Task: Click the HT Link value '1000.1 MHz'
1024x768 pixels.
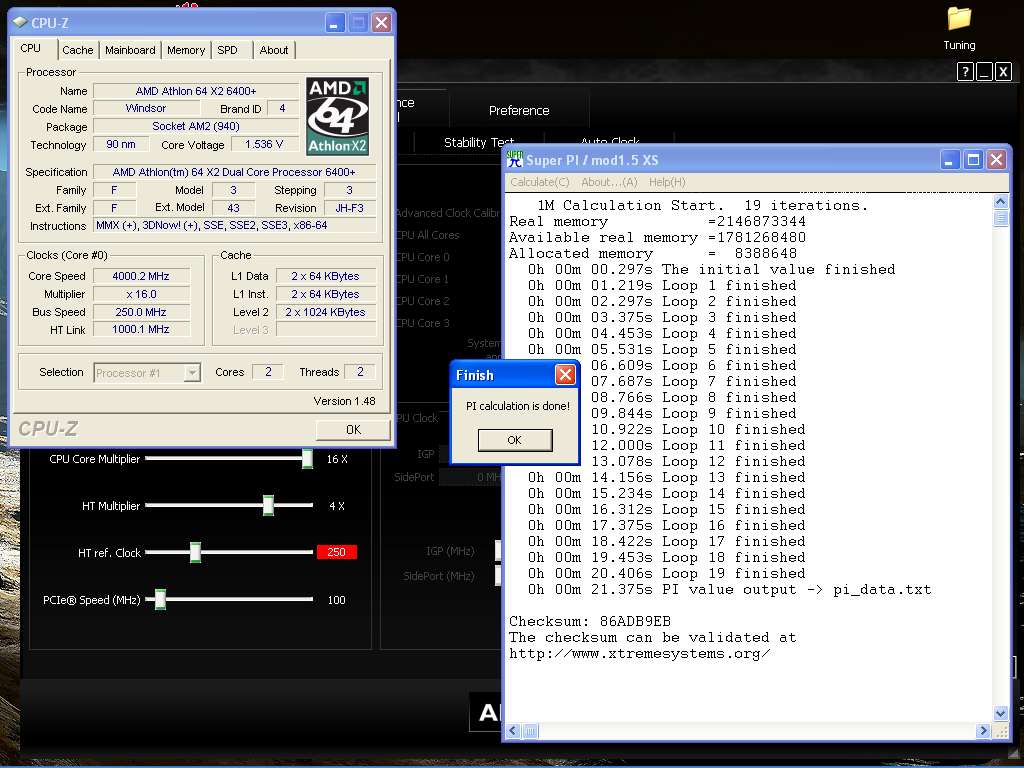Action: [141, 329]
